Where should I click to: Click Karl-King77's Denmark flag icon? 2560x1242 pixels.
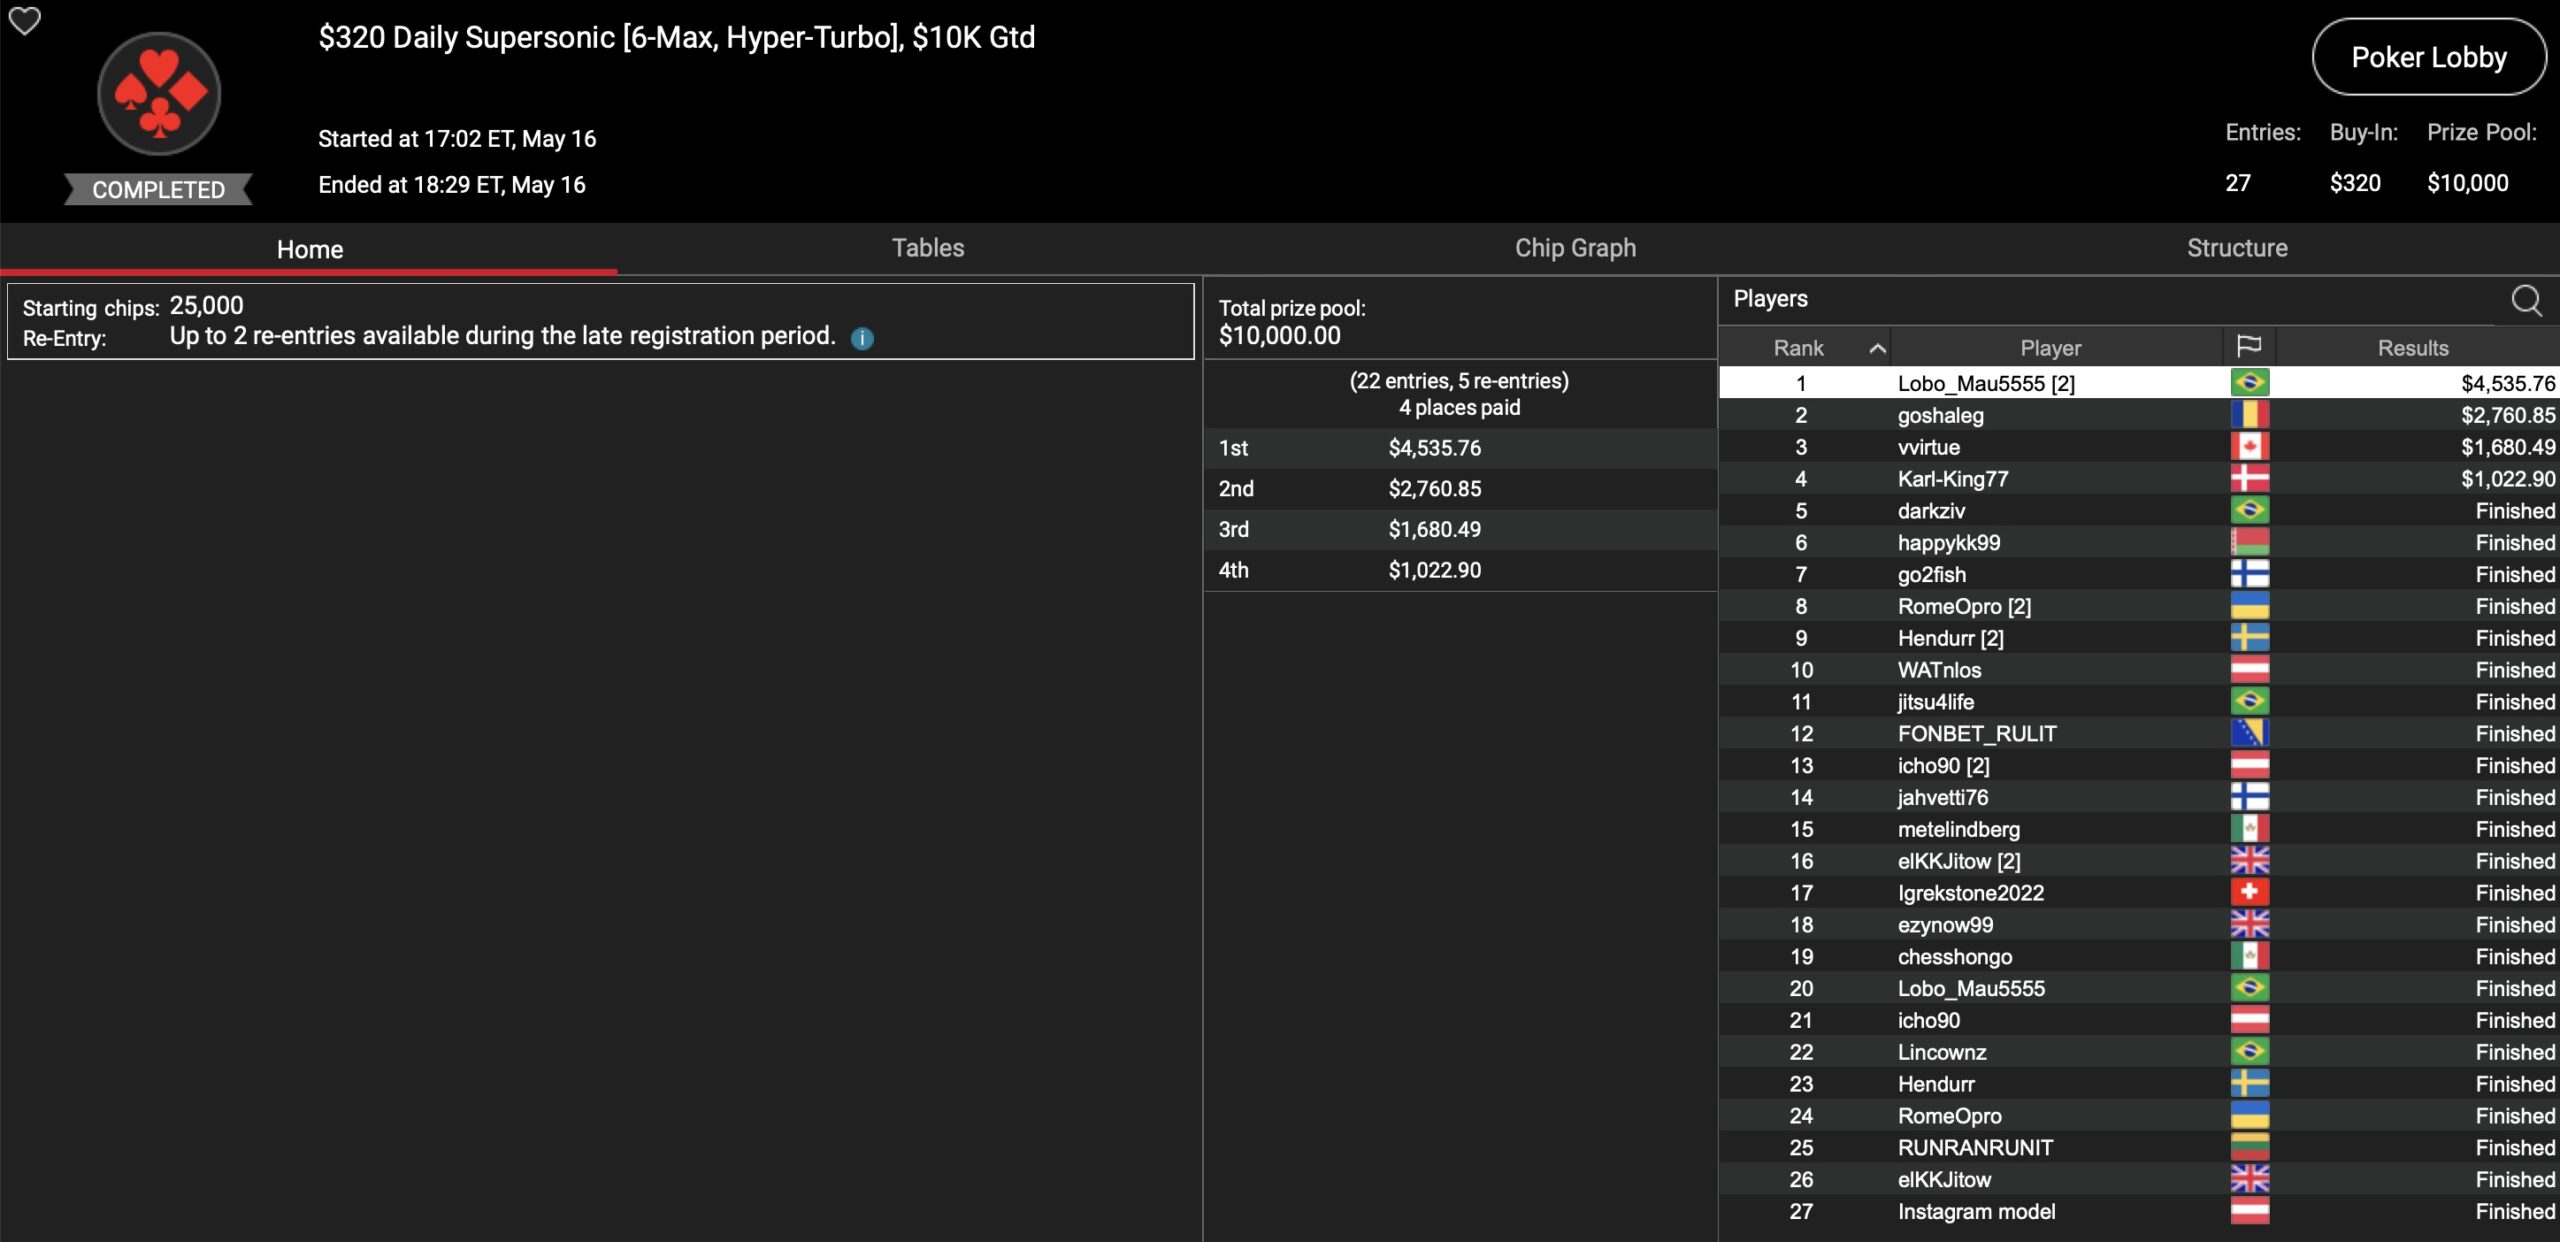pos(2249,479)
